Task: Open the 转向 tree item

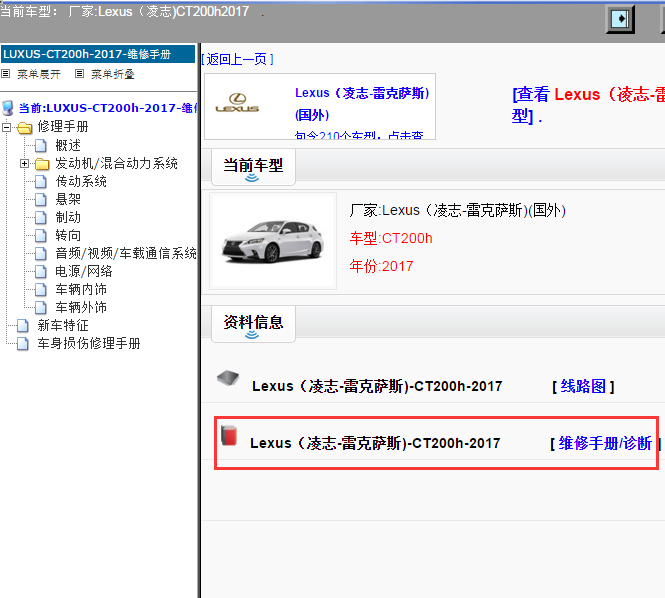Action: tap(68, 235)
